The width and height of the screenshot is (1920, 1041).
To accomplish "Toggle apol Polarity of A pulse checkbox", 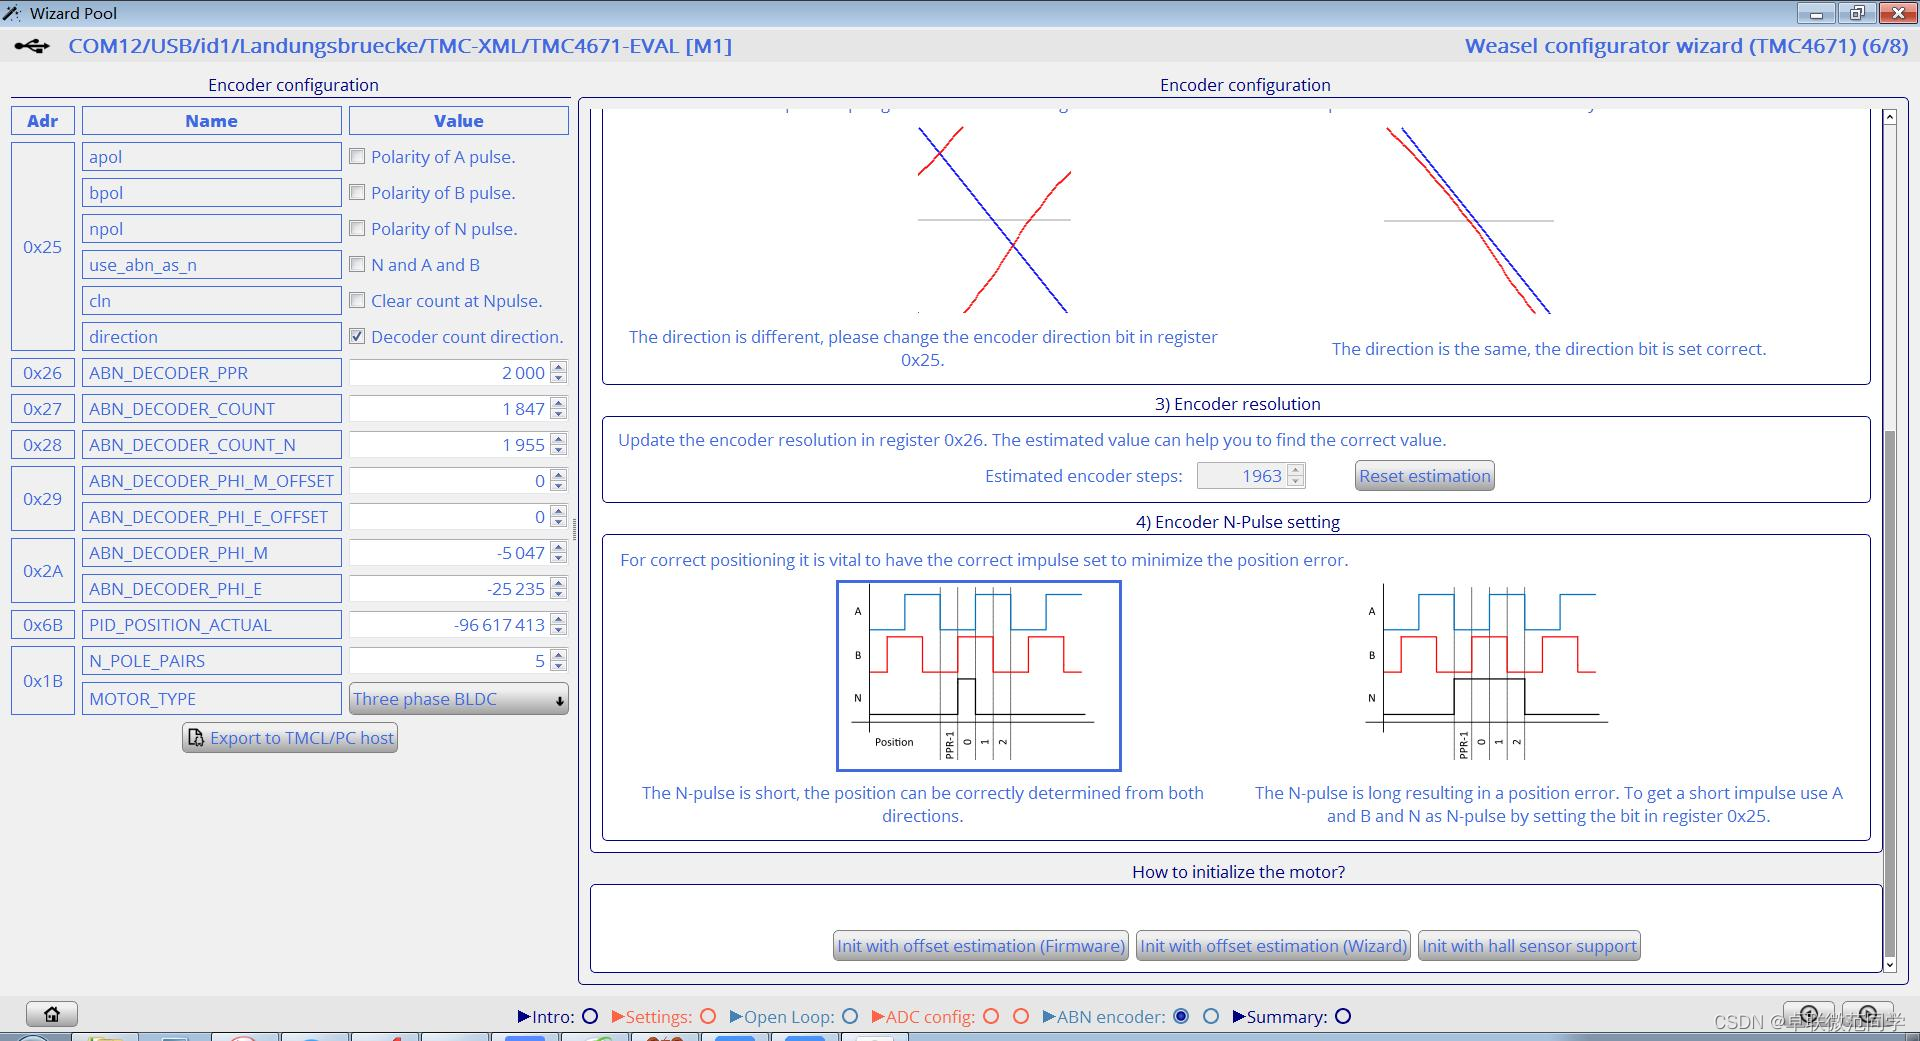I will coord(357,156).
